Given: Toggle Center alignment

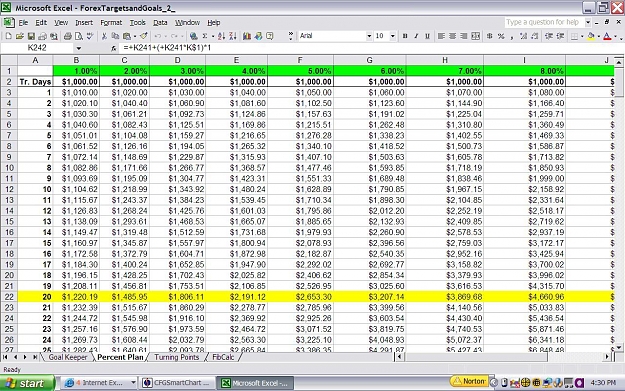Looking at the screenshot, I should (452, 36).
